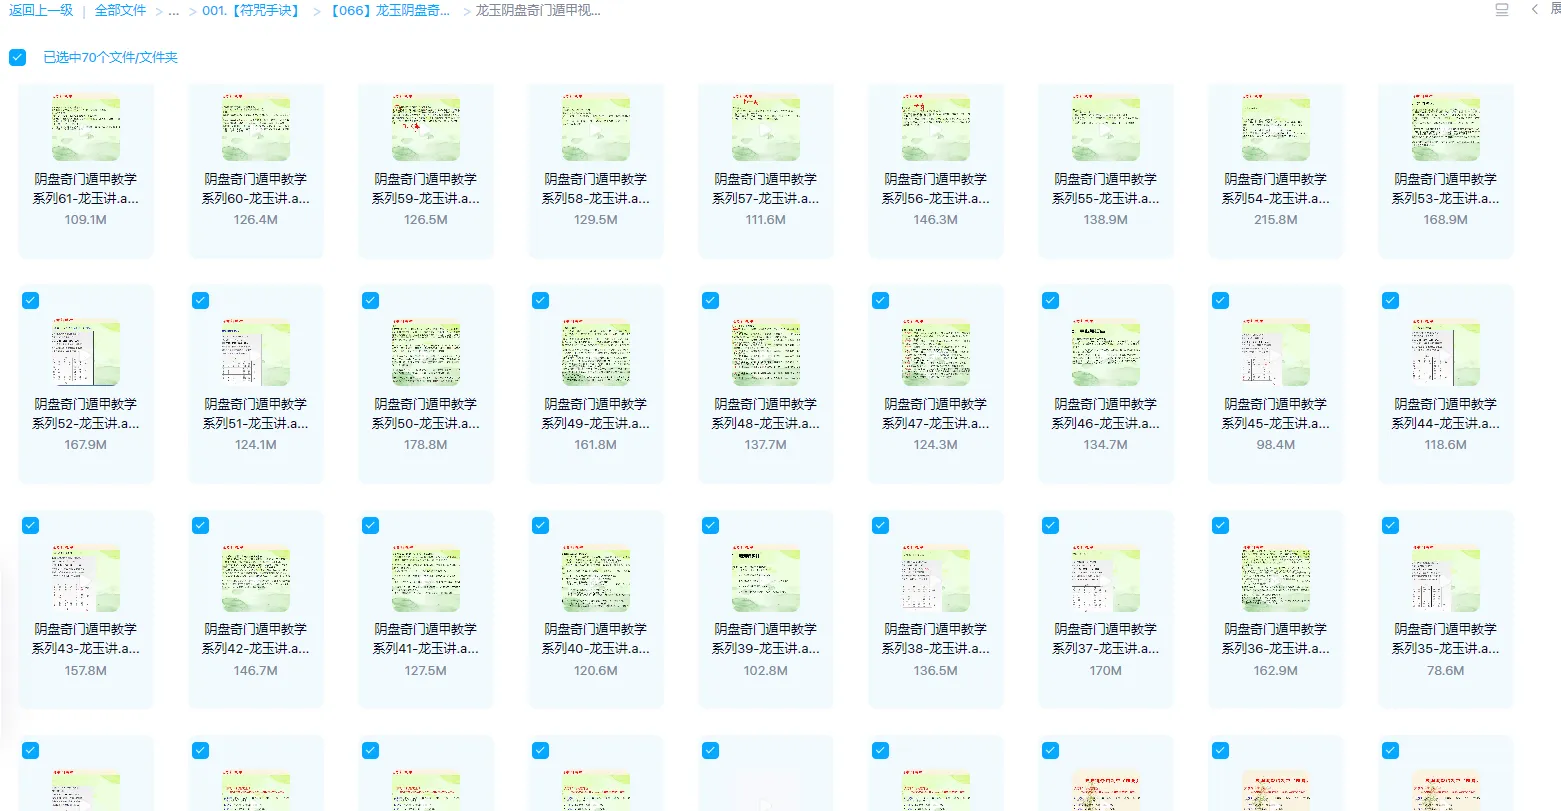The height and width of the screenshot is (811, 1561).
Task: Go back via 返回上一级 link
Action: pyautogui.click(x=41, y=10)
